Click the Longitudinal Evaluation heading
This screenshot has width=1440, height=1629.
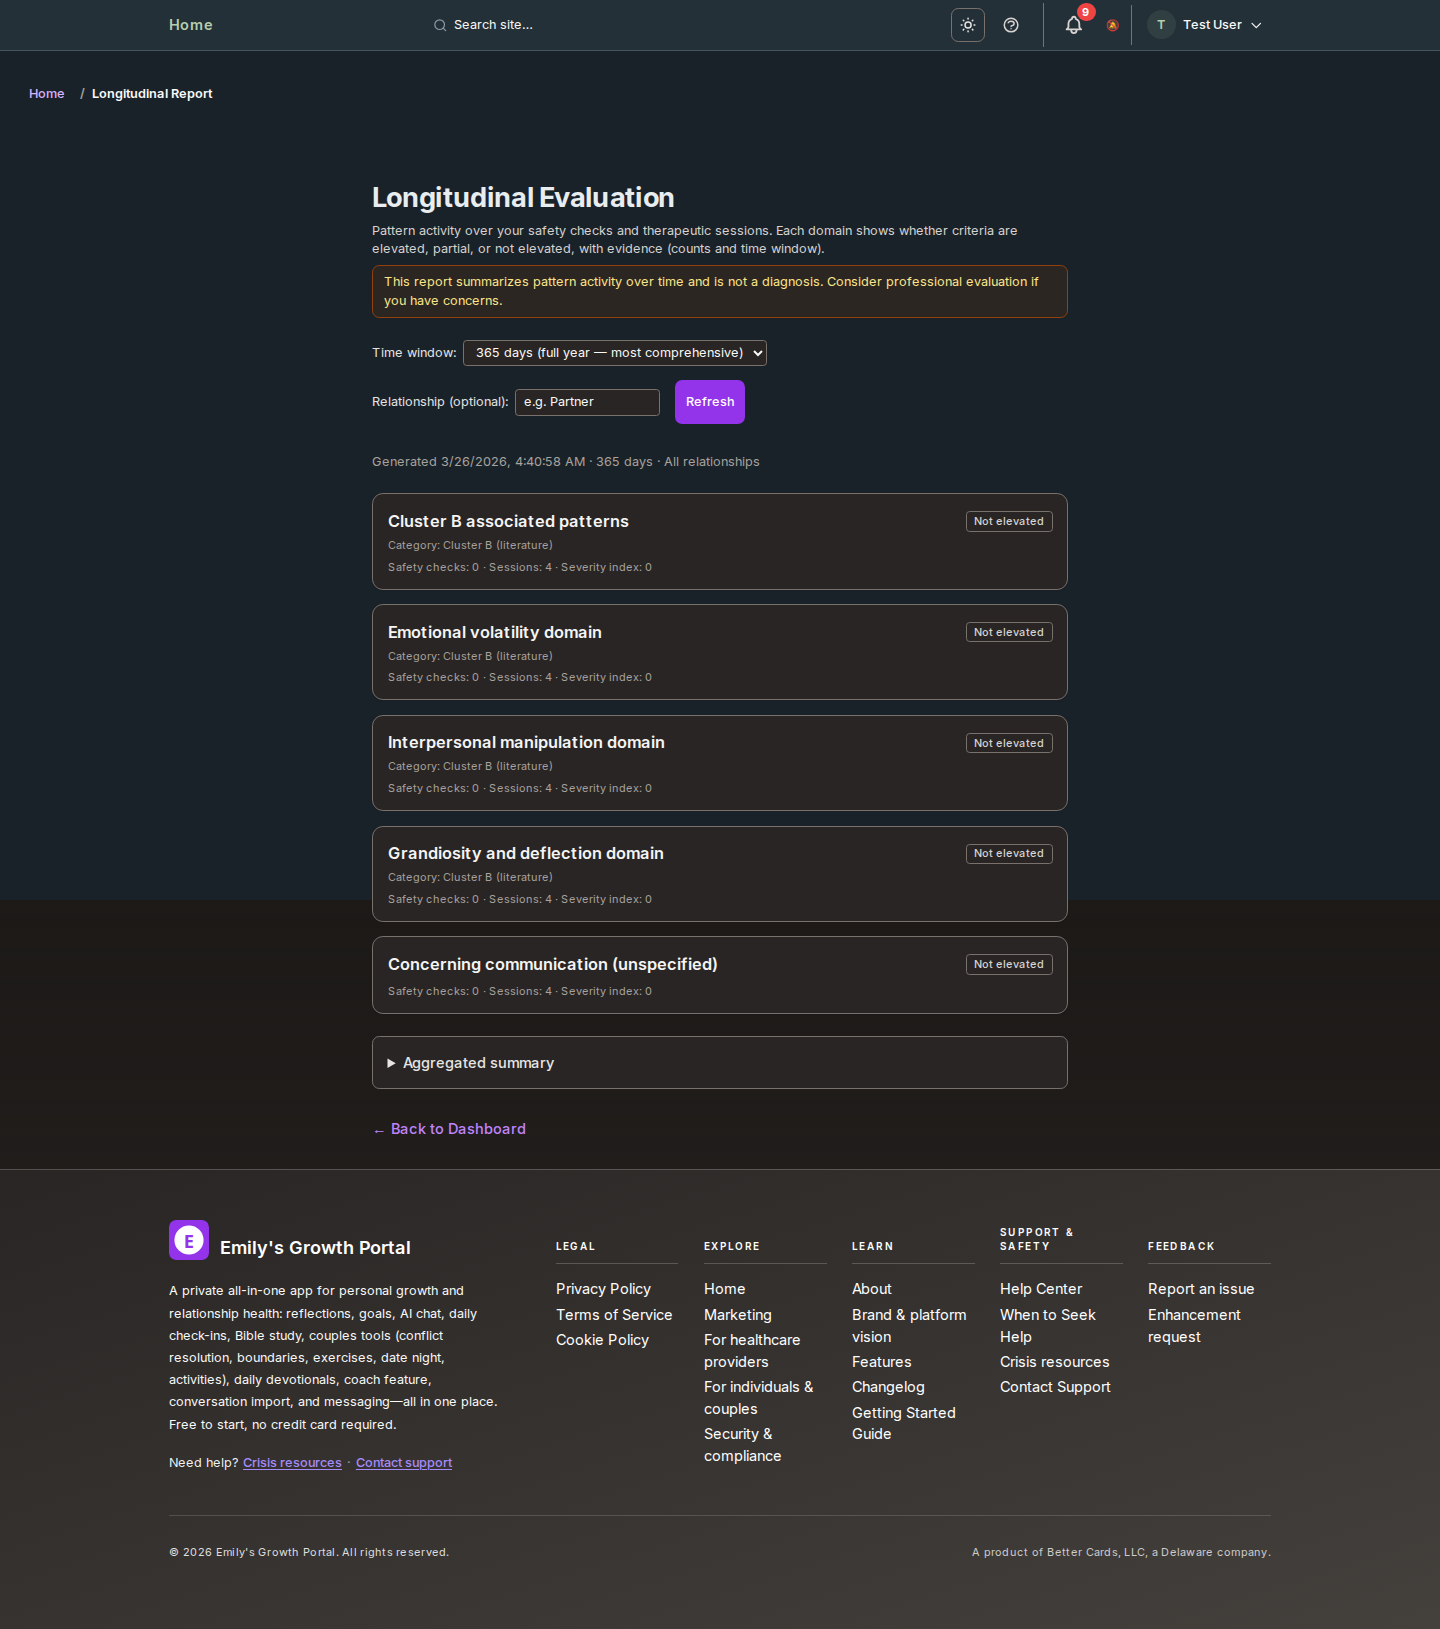coord(523,197)
